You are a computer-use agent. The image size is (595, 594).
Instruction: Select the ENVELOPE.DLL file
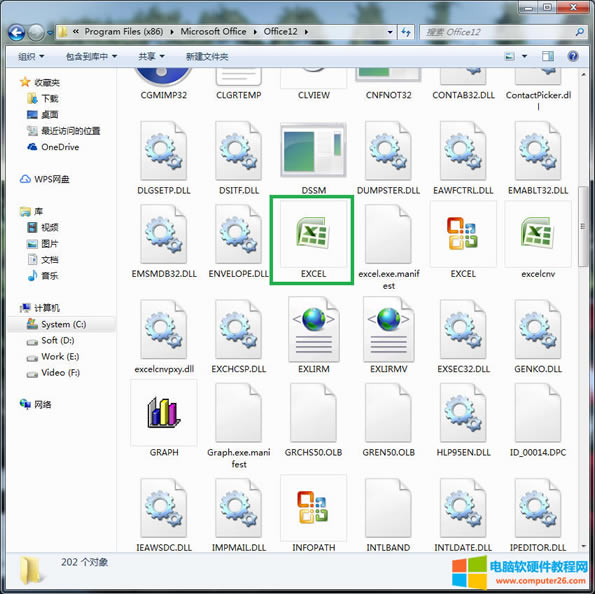239,241
